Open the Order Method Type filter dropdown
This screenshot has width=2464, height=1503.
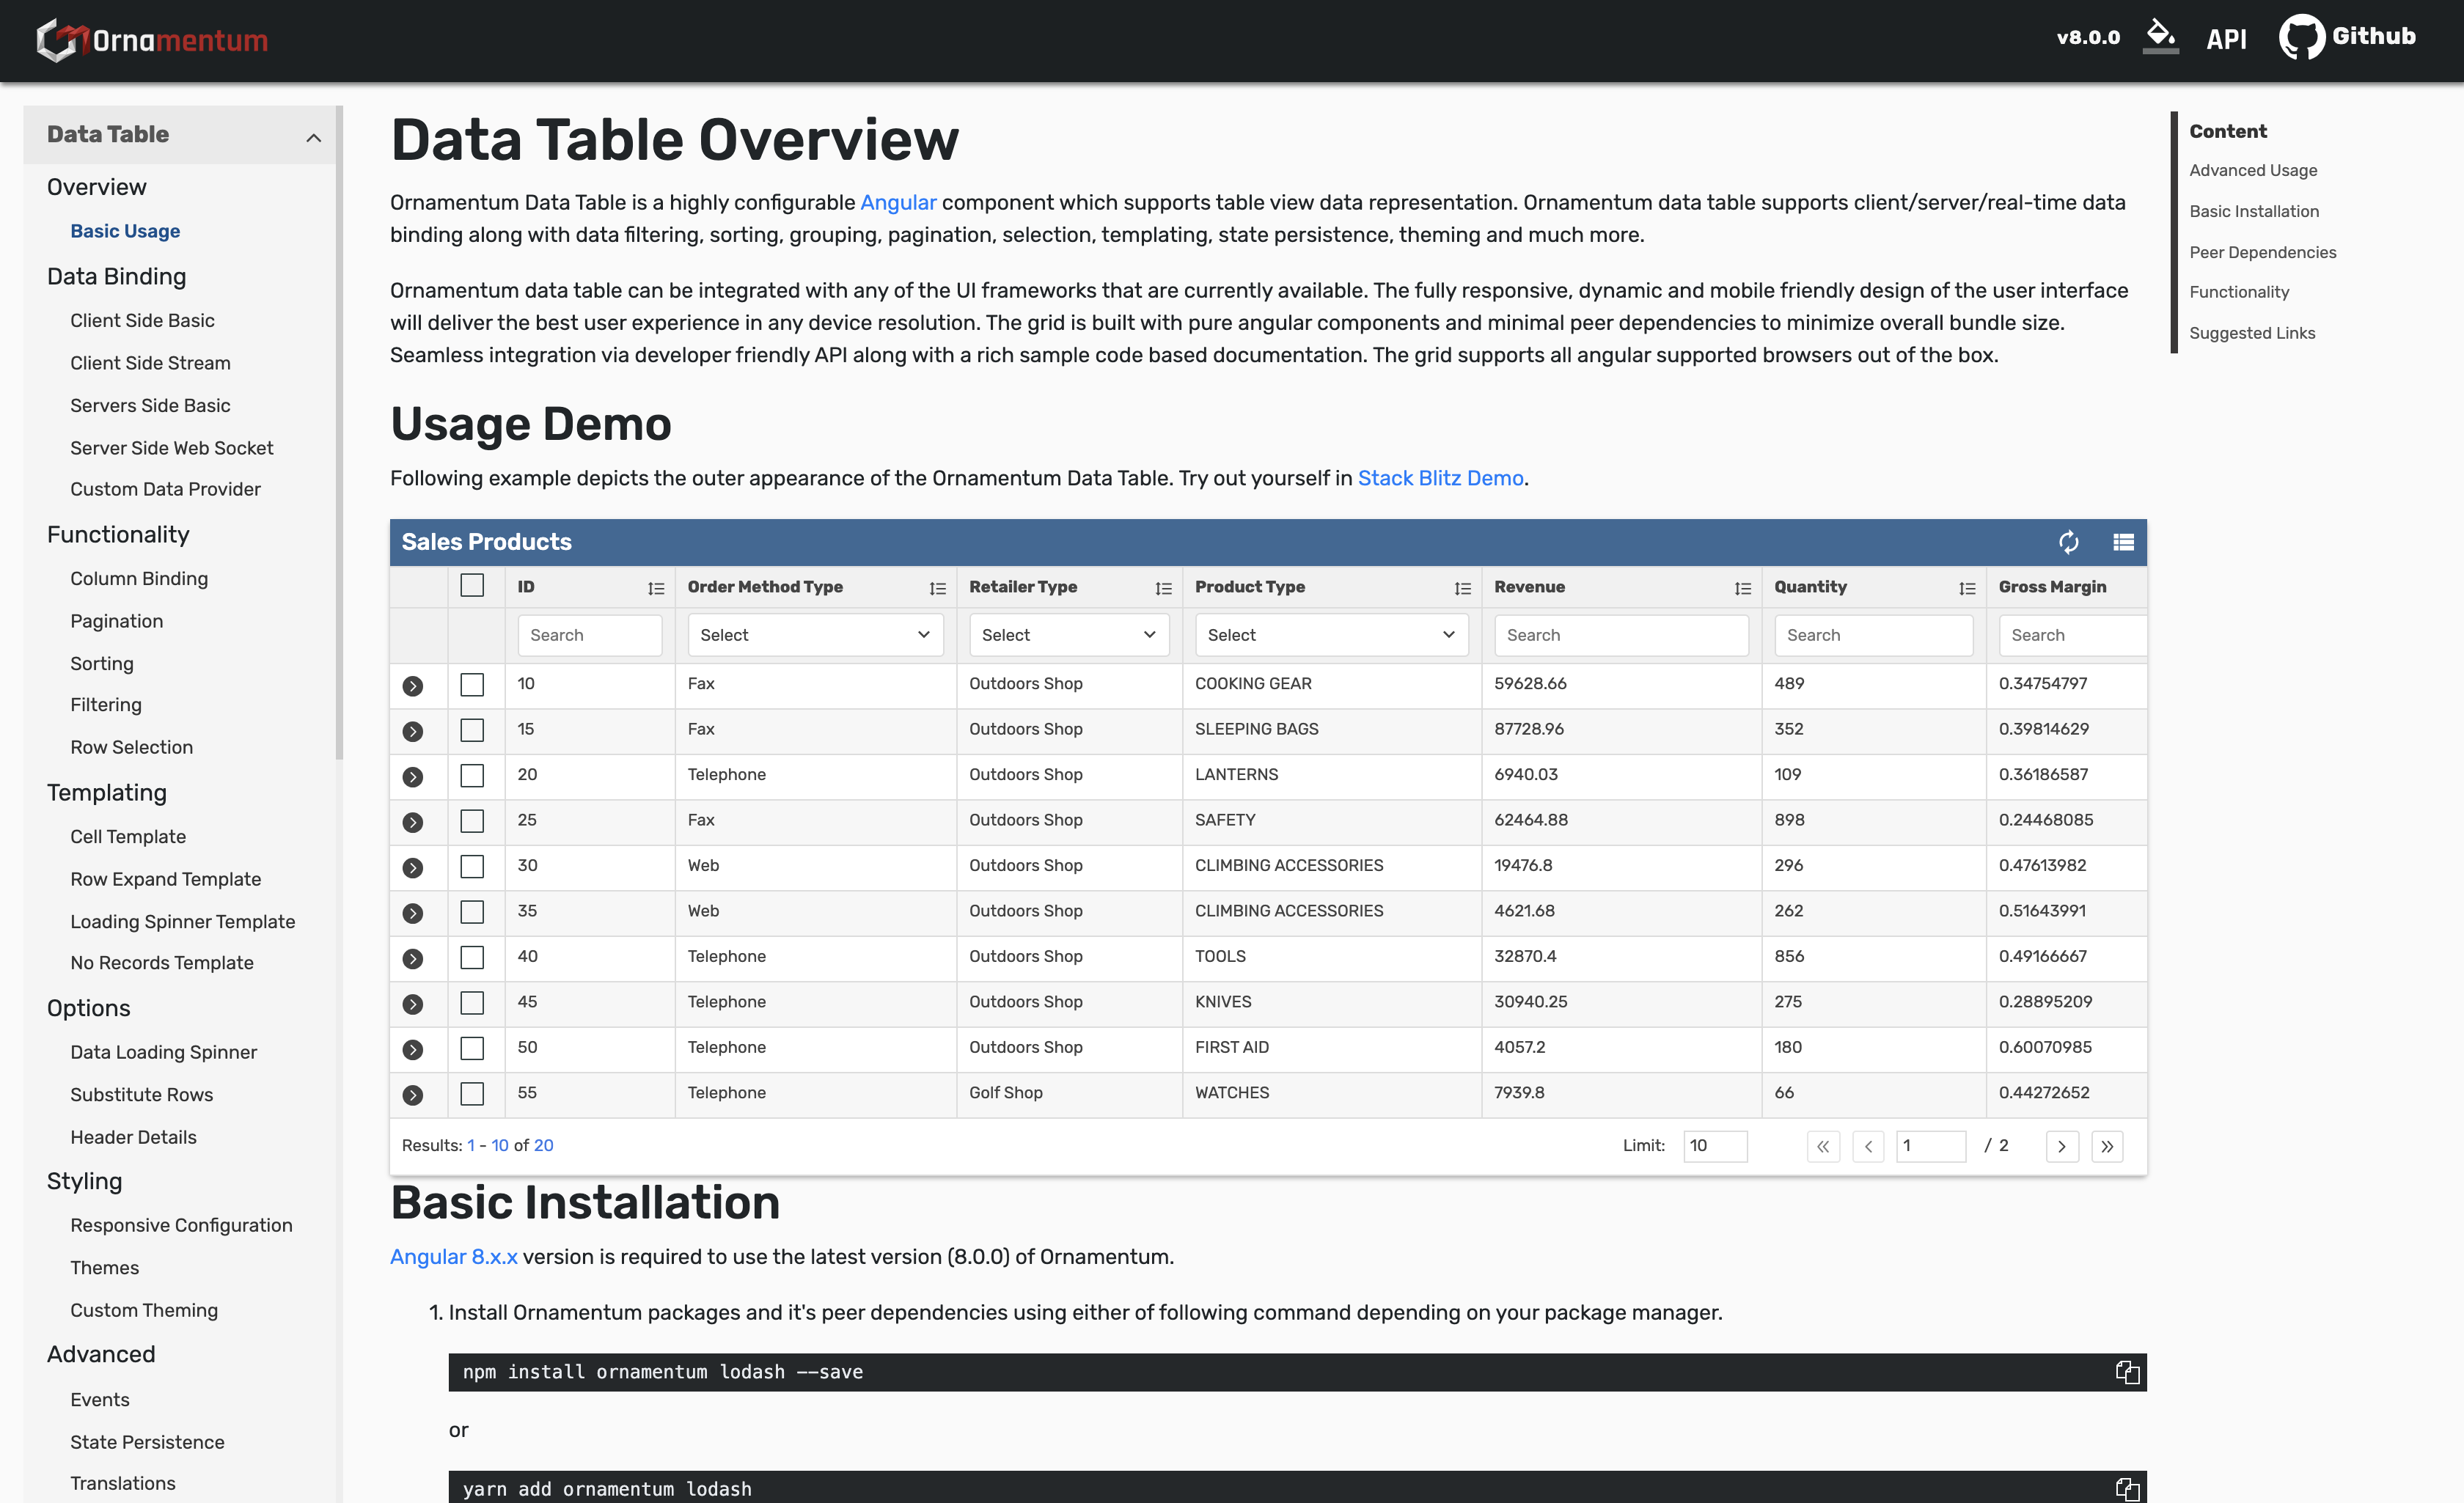(x=814, y=635)
